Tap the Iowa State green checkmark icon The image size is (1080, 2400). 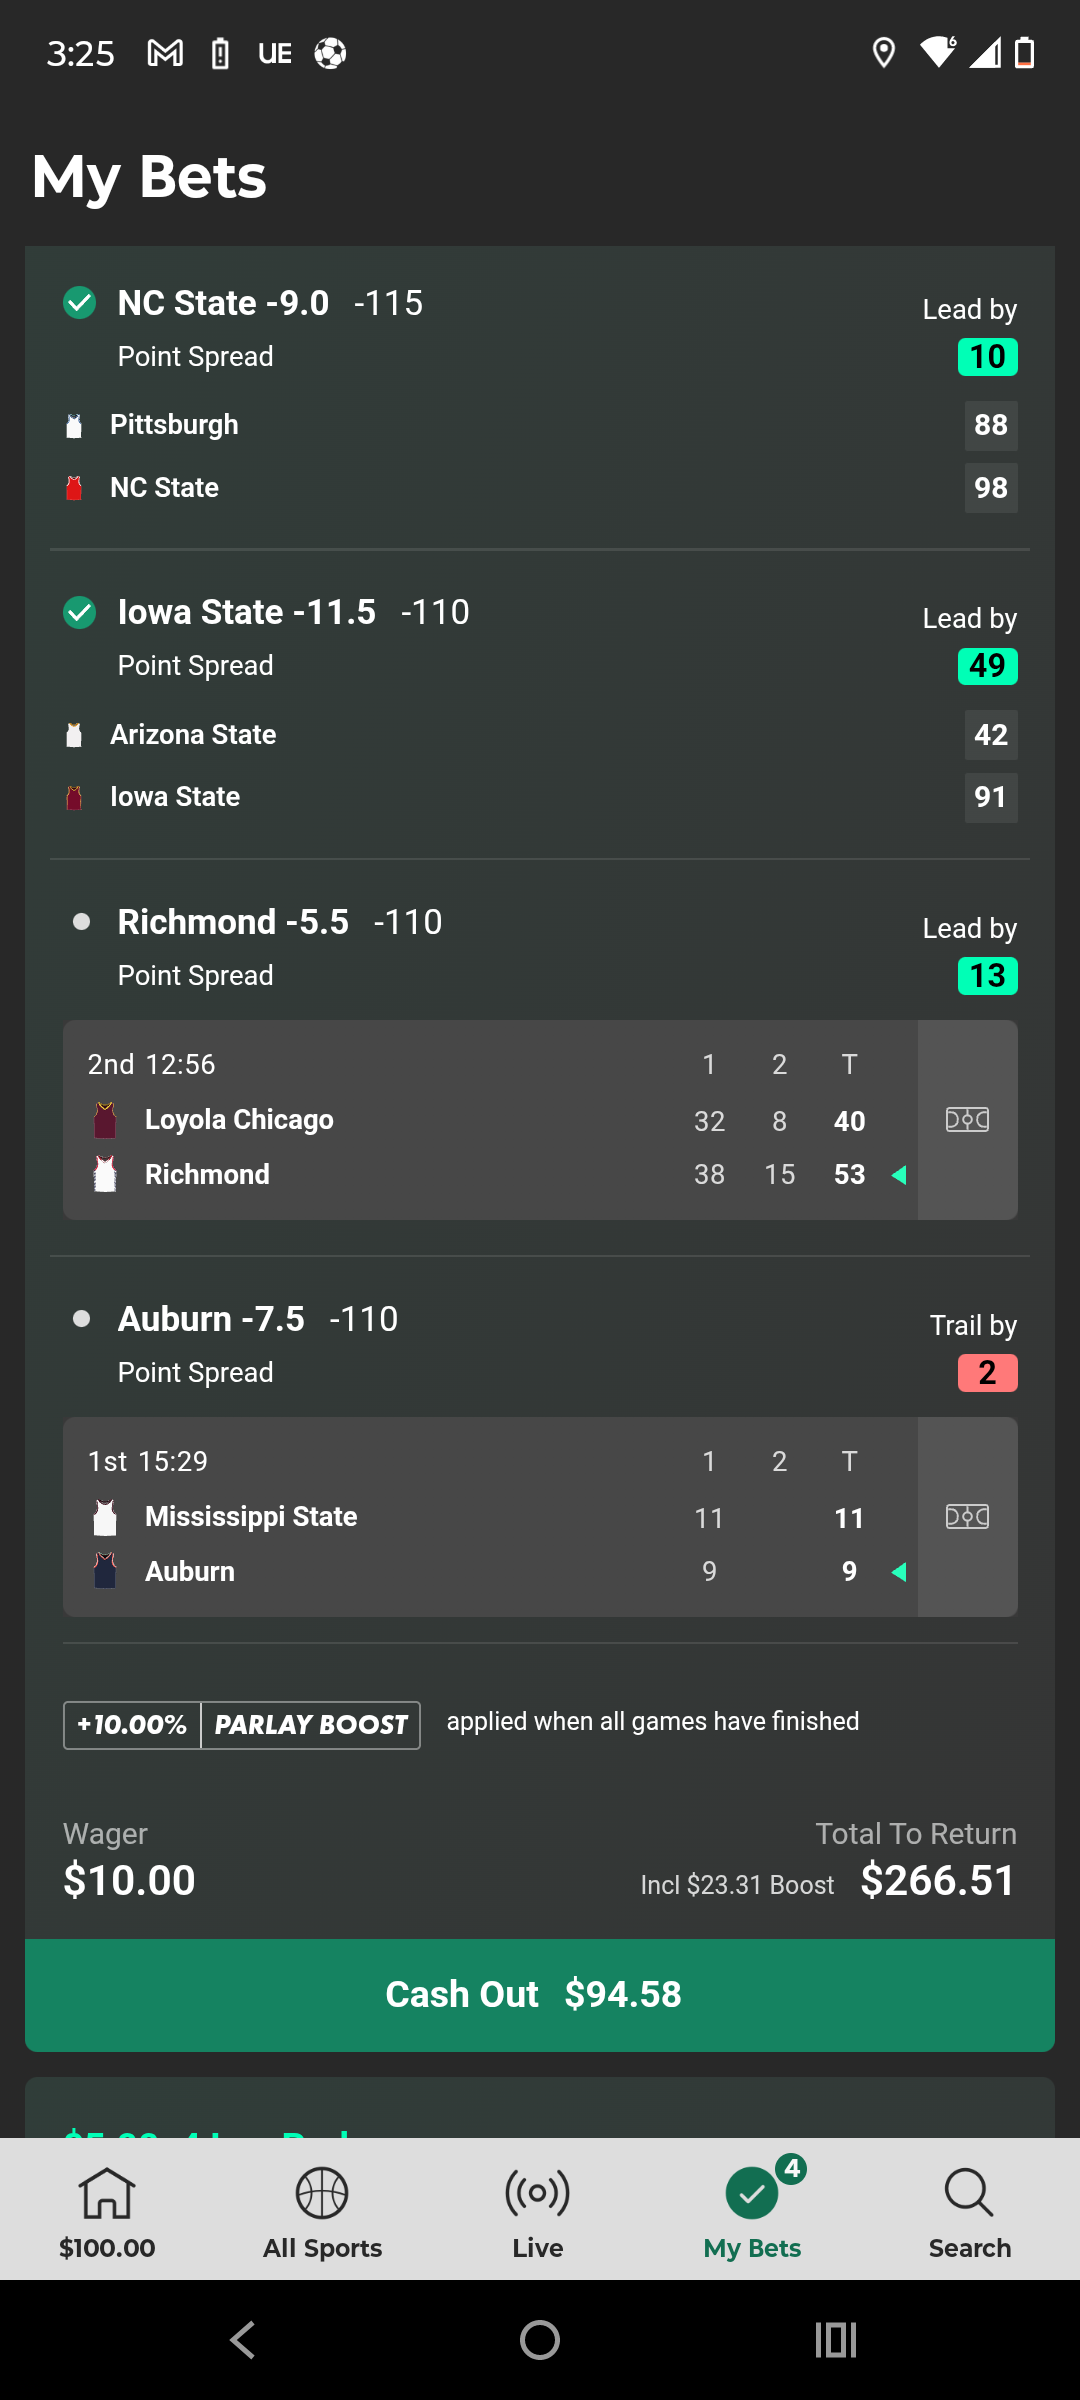pos(80,612)
